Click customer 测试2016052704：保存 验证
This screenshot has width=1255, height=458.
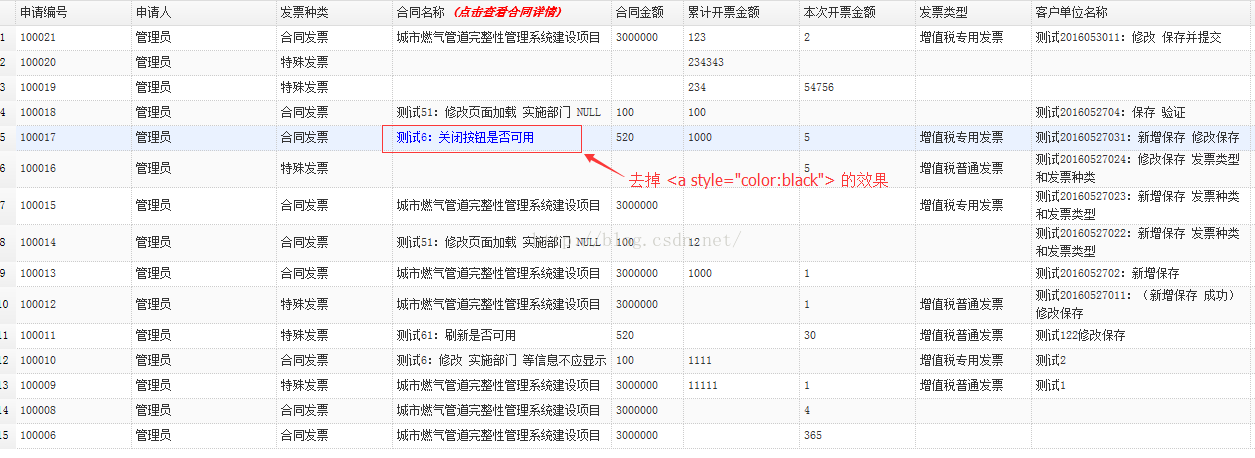pos(1110,112)
